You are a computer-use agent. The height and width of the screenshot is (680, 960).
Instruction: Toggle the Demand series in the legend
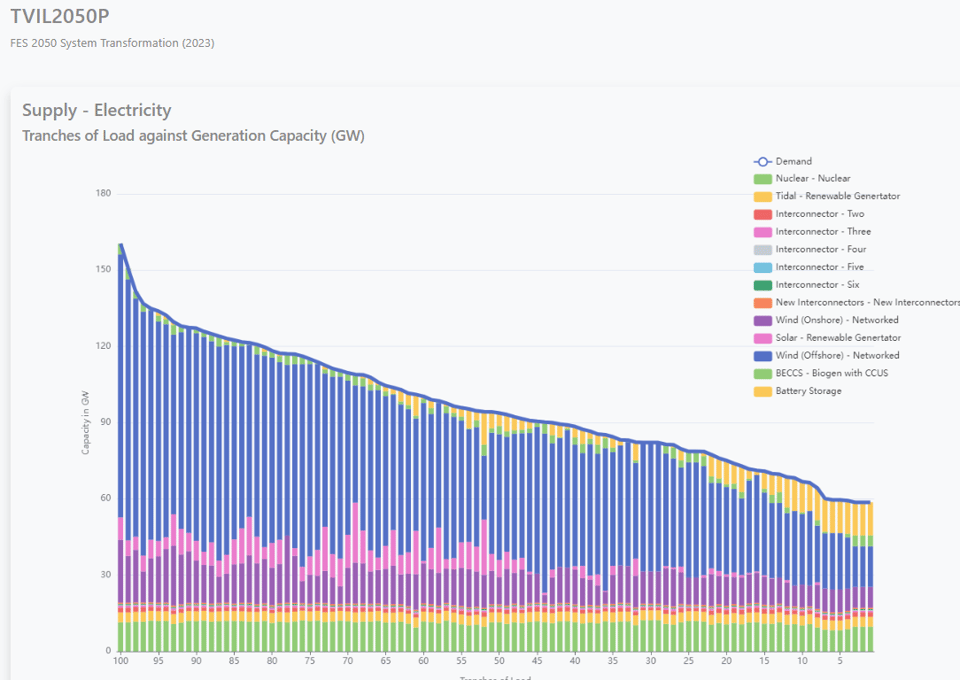[x=782, y=162]
